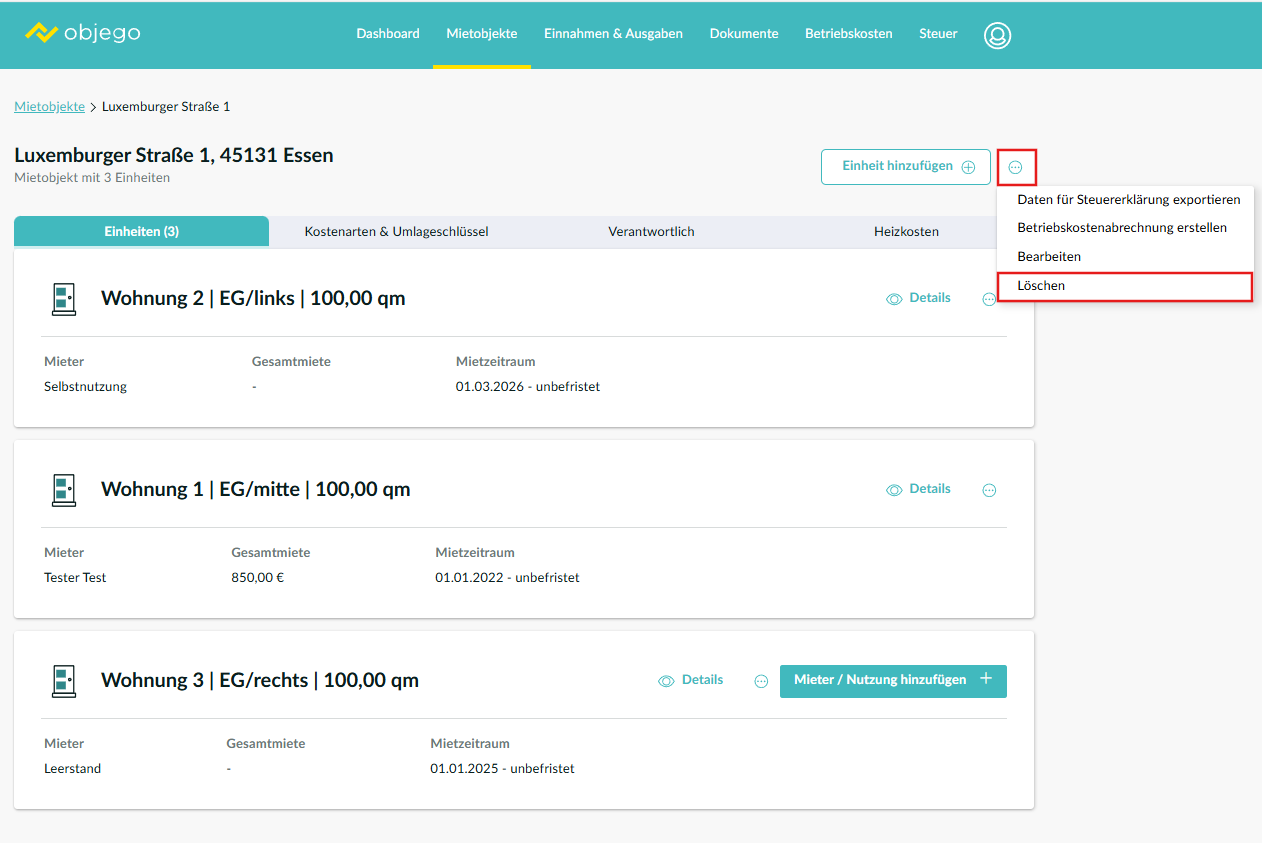
Task: Open the Heizkosten tab
Action: pos(906,232)
